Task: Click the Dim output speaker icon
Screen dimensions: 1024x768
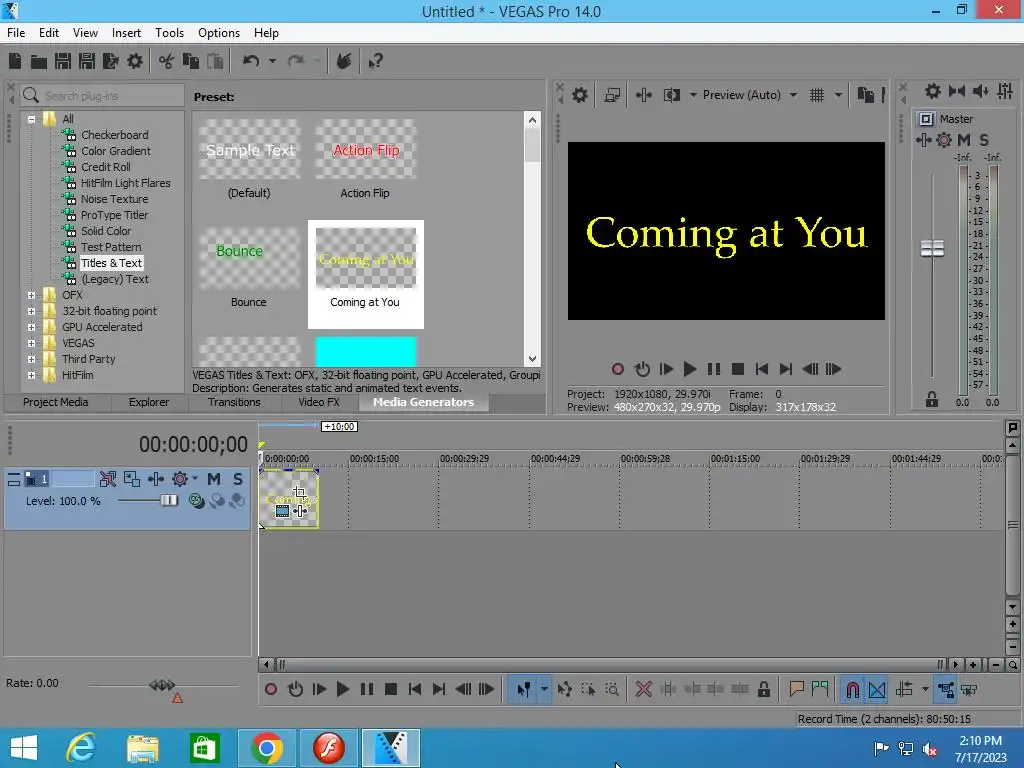Action: pyautogui.click(x=981, y=91)
